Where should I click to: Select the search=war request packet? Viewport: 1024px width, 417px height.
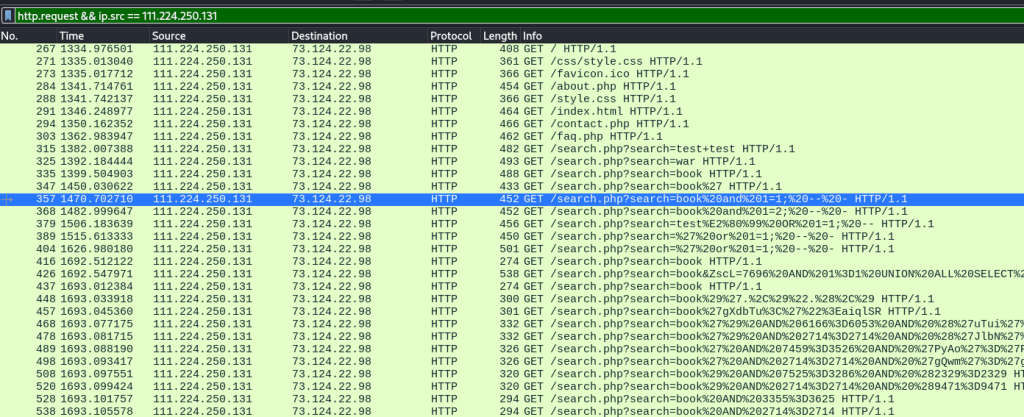[500, 161]
